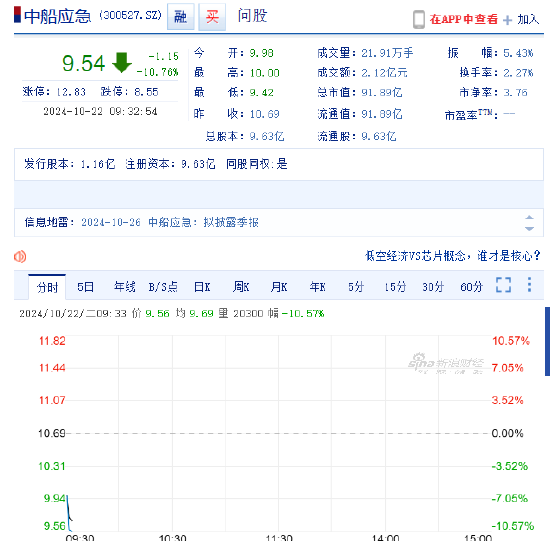Click the 成交量 value 21.91万手
550x541 pixels.
[387, 53]
